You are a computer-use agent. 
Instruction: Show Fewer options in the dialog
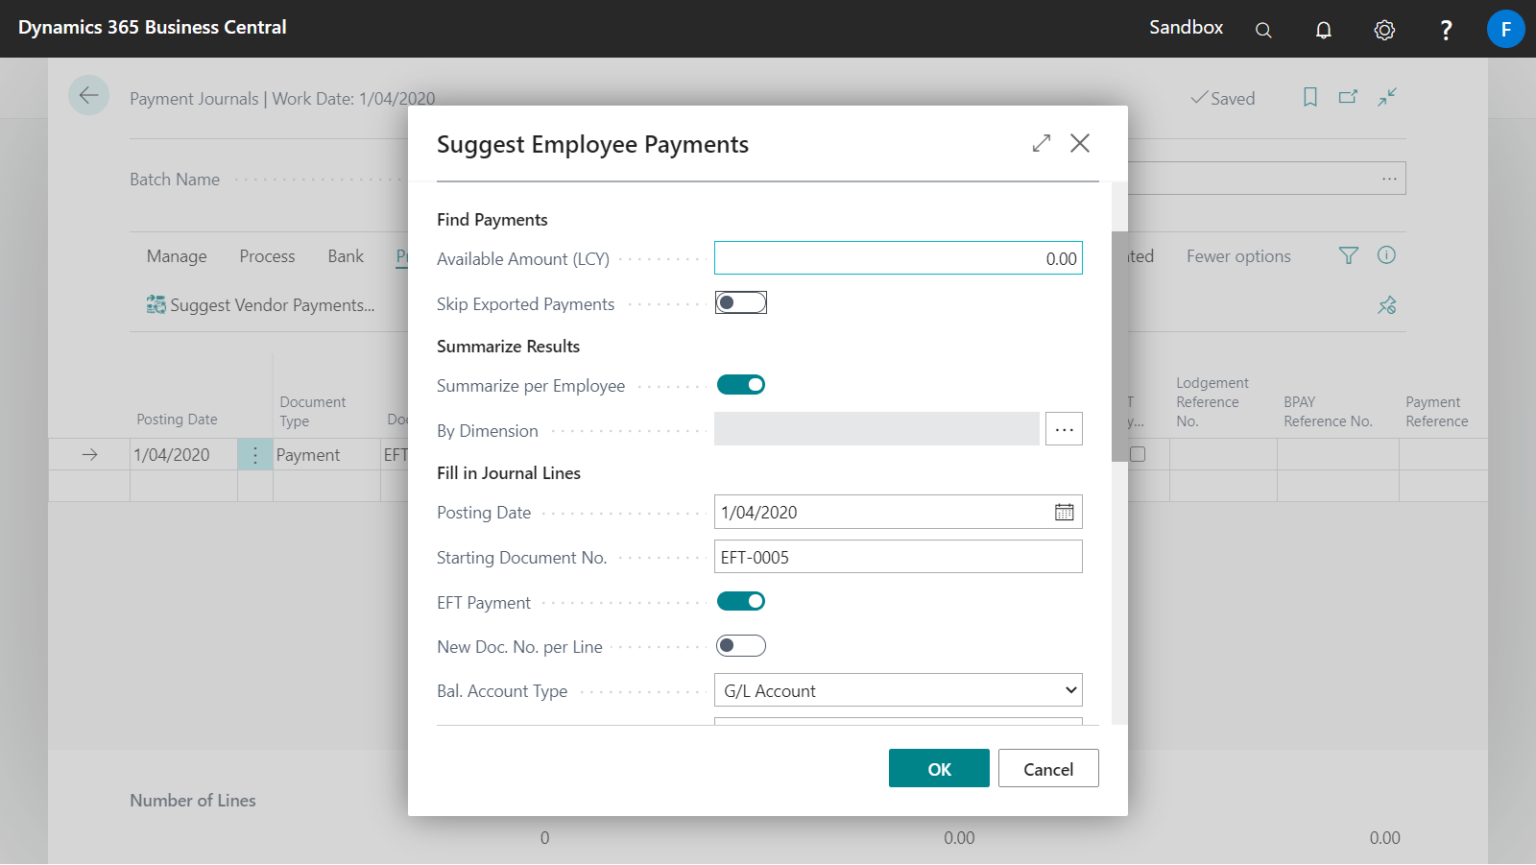click(x=1238, y=256)
